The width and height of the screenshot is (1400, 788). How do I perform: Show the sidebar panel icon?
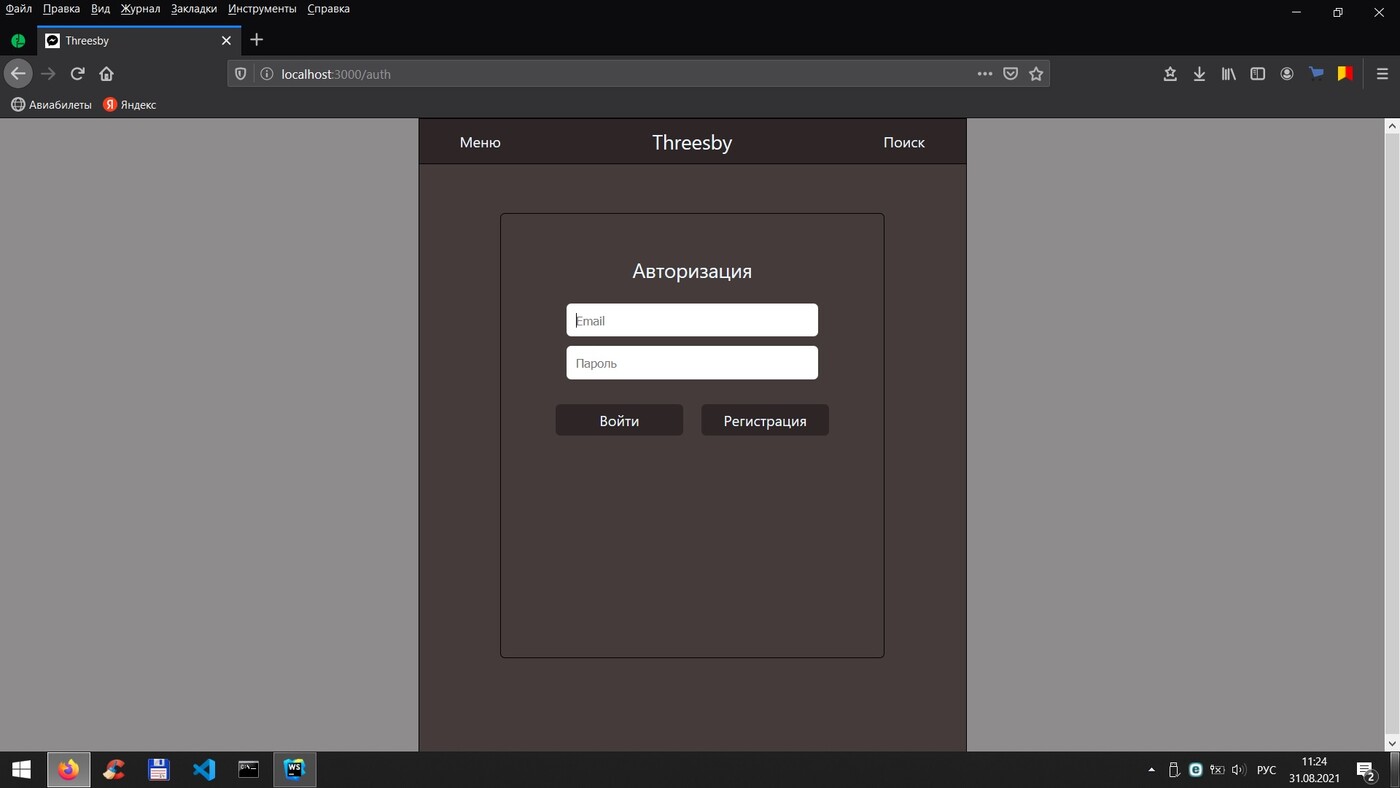pyautogui.click(x=1258, y=74)
